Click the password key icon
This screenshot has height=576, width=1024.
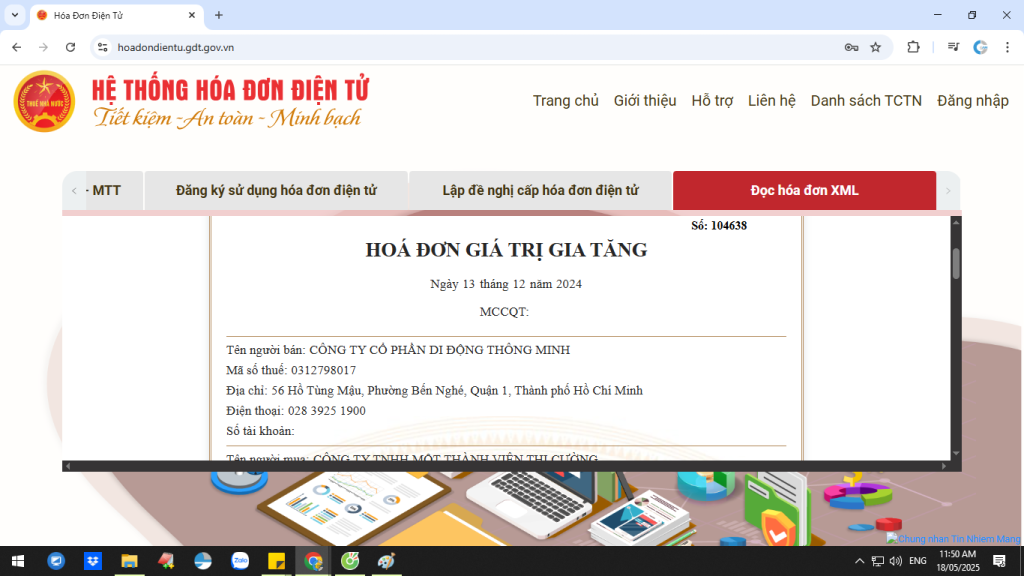pyautogui.click(x=851, y=47)
